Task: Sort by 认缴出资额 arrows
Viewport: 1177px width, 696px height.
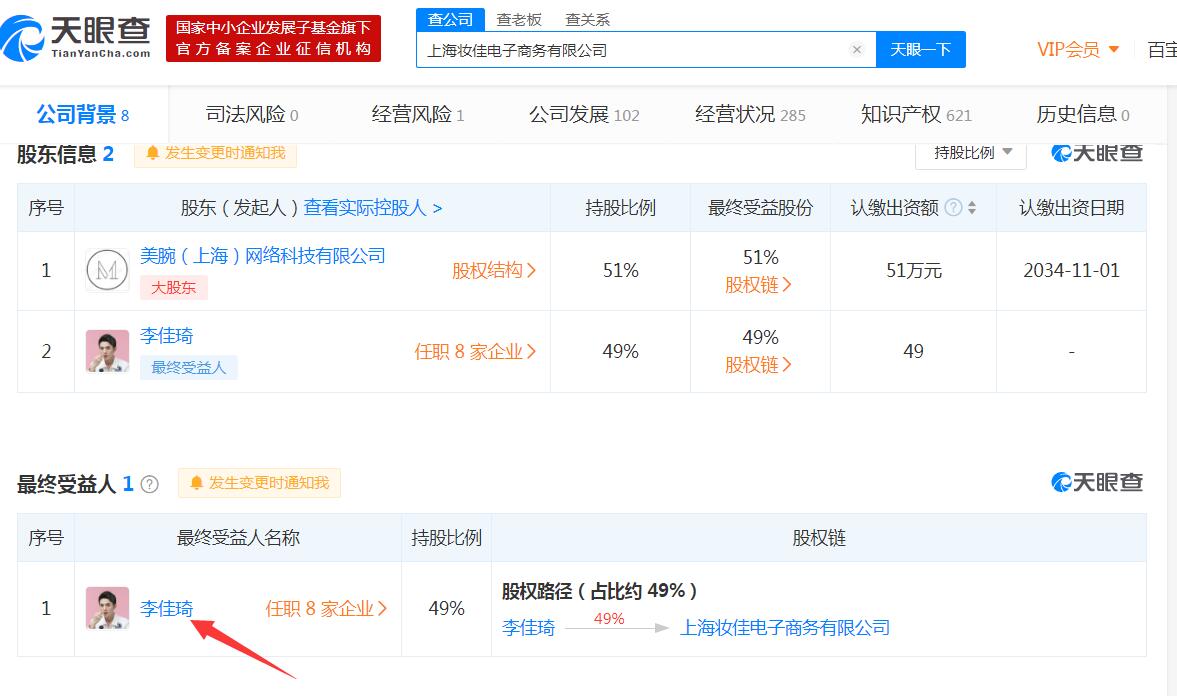Action: (972, 208)
